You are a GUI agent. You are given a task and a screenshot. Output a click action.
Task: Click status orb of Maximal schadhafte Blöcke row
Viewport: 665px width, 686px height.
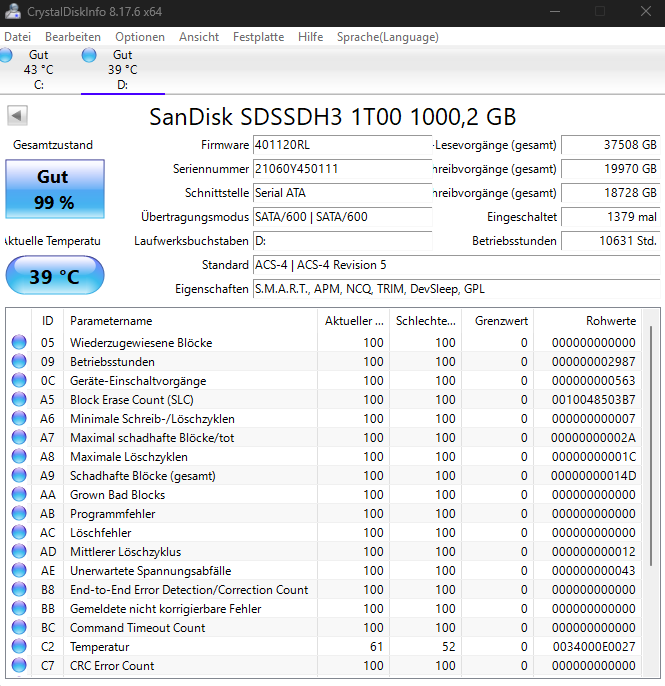pyautogui.click(x=19, y=438)
